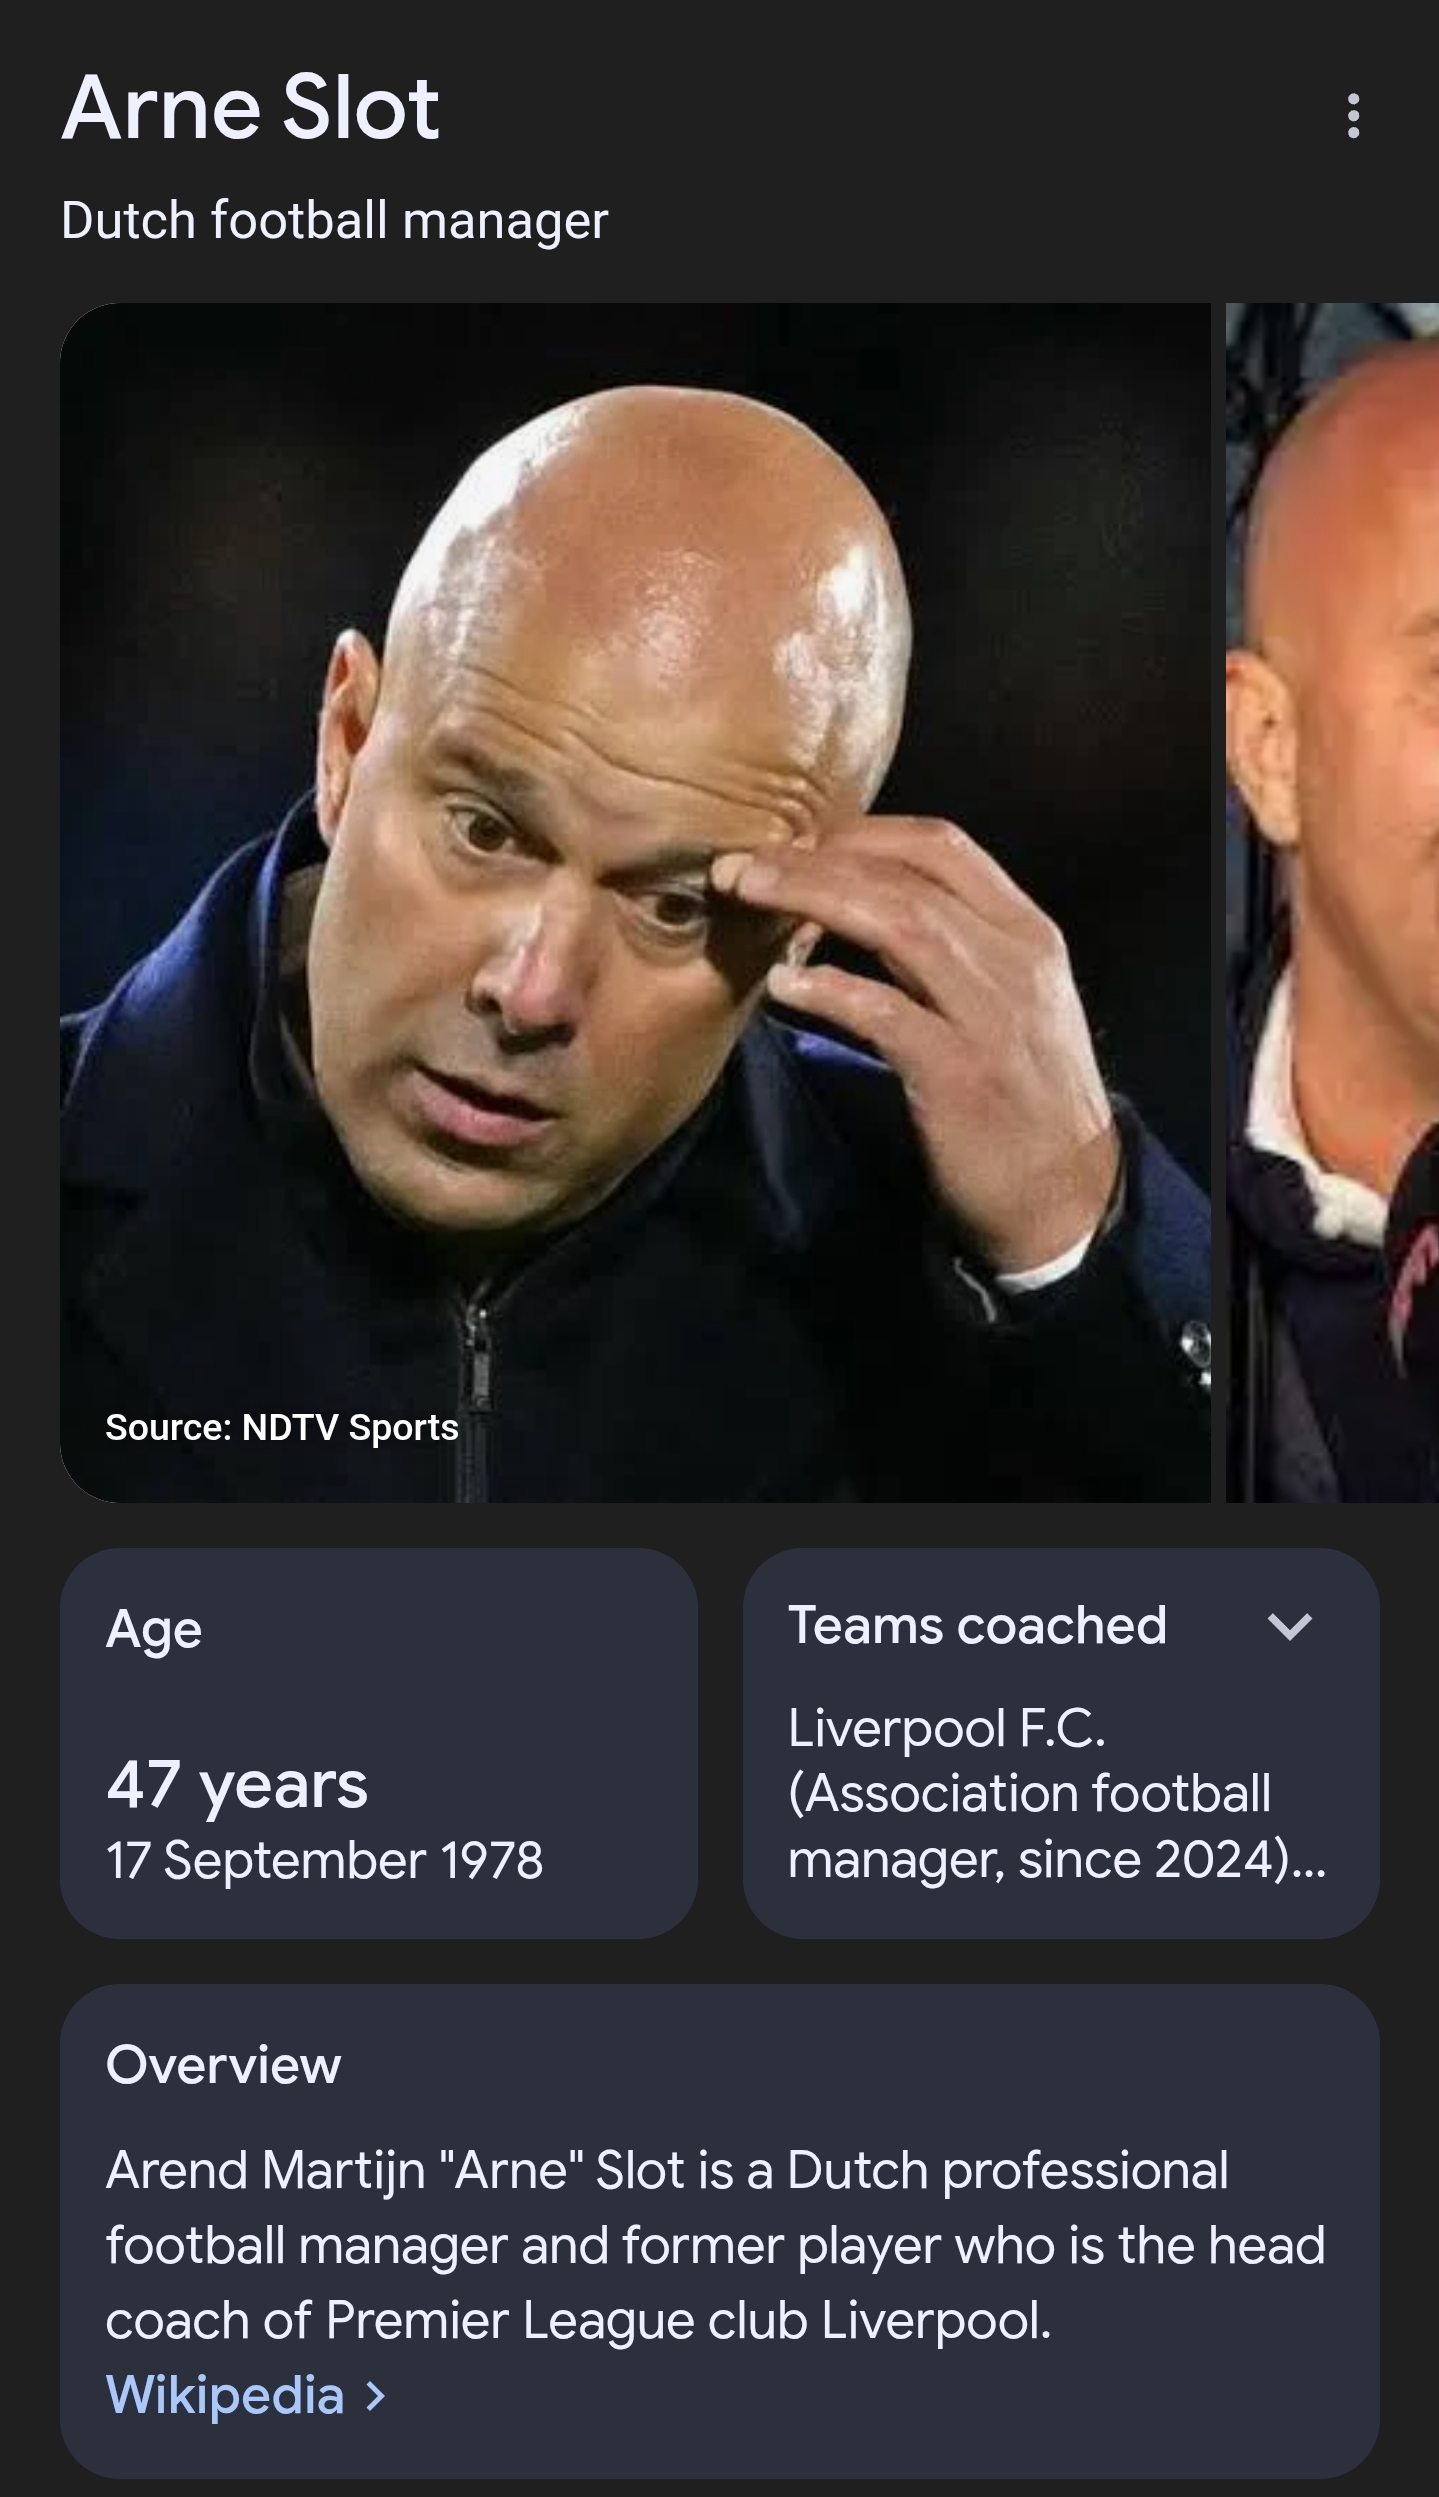The image size is (1439, 2497).
Task: Tap the Teams coached heading
Action: point(977,1625)
